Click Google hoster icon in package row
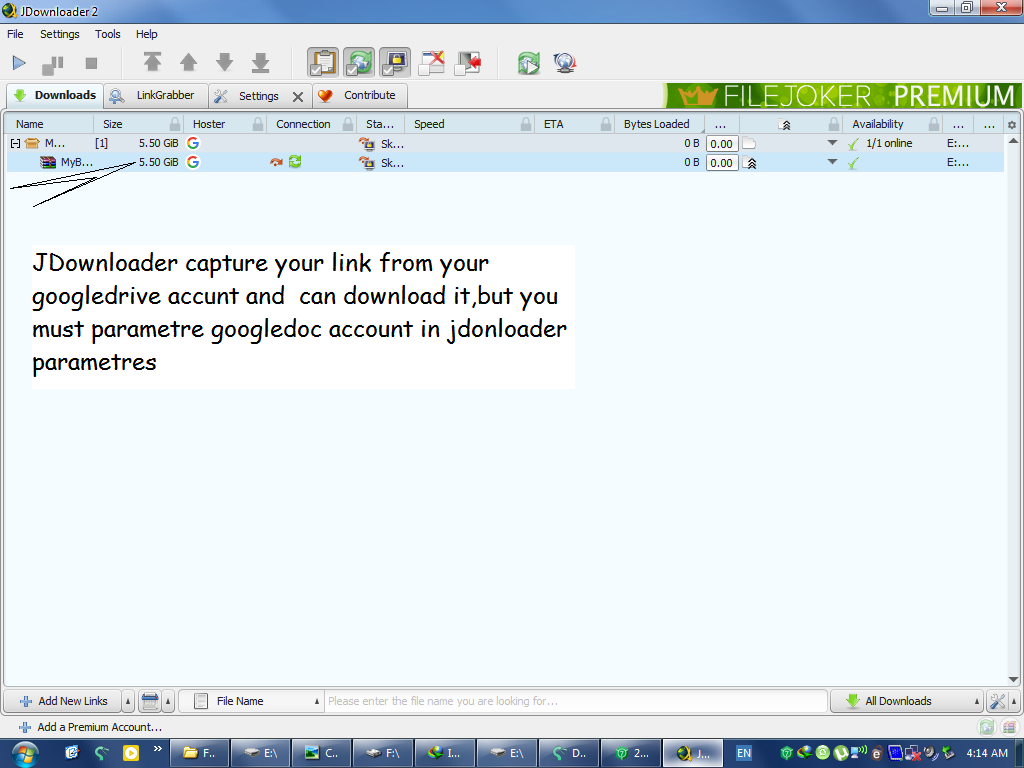Image resolution: width=1024 pixels, height=768 pixels. [x=193, y=143]
